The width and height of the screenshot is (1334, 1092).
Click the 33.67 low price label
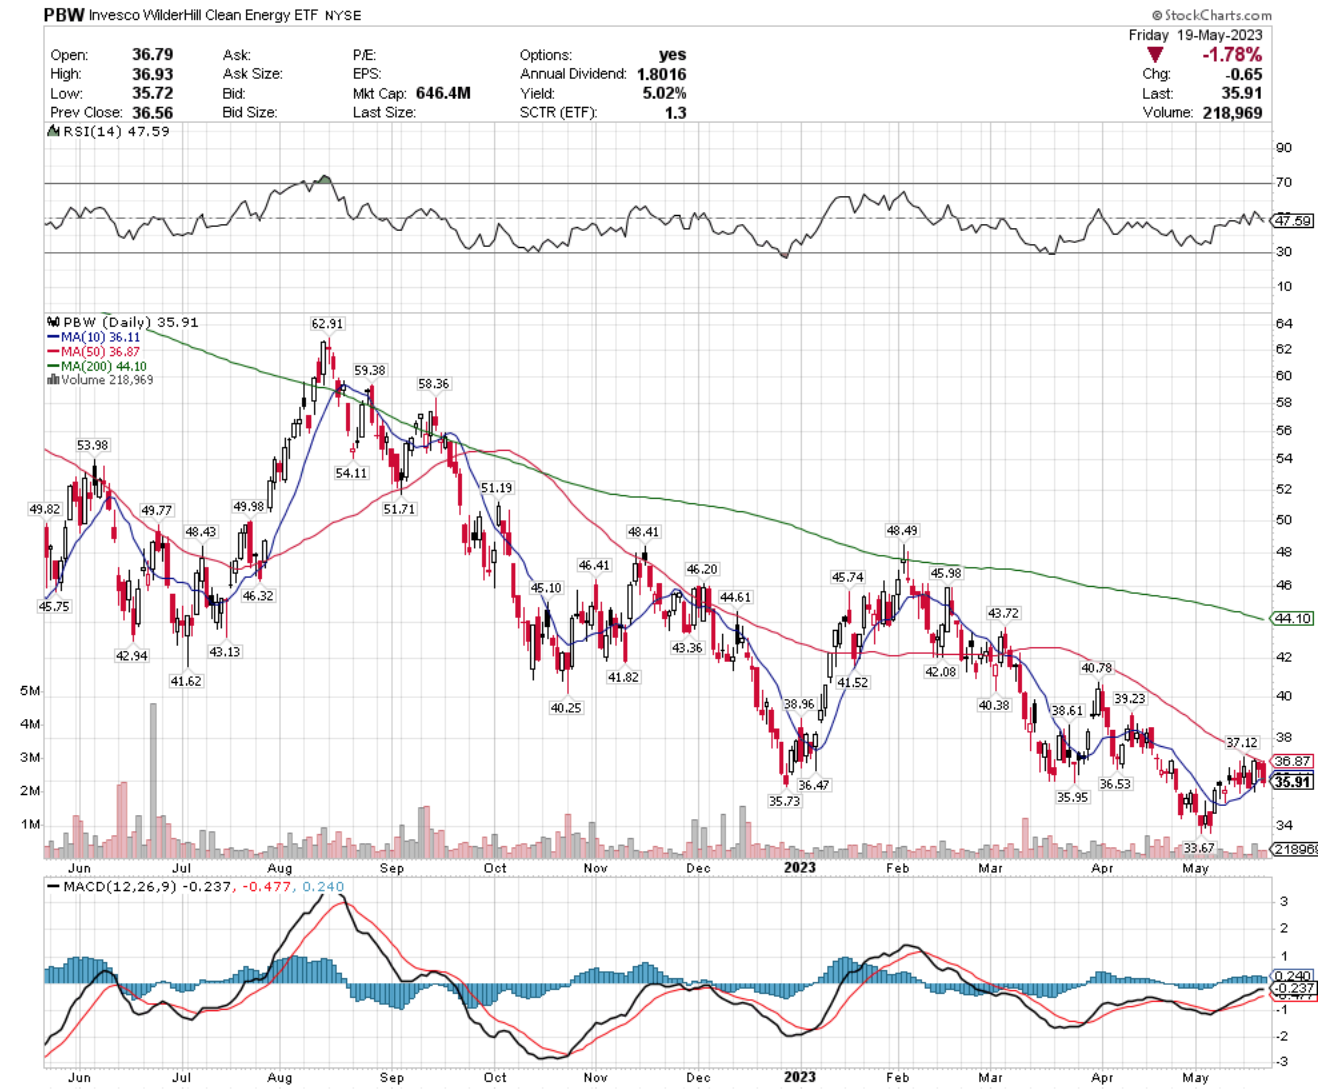tap(1198, 848)
